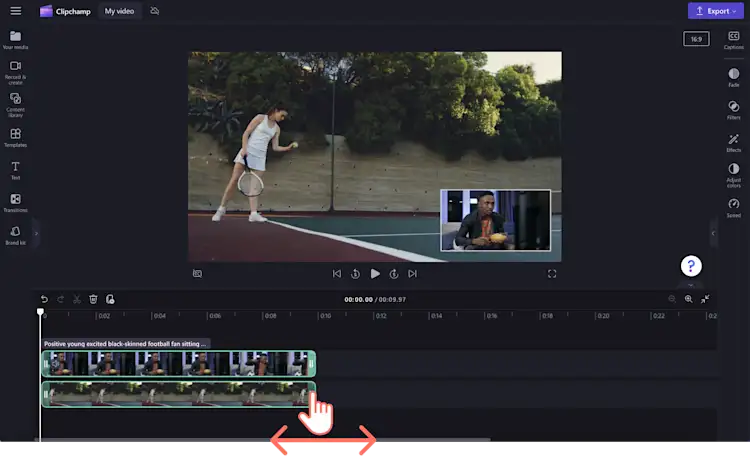Image resolution: width=750 pixels, height=456 pixels.
Task: Open the Text panel
Action: [x=15, y=170]
